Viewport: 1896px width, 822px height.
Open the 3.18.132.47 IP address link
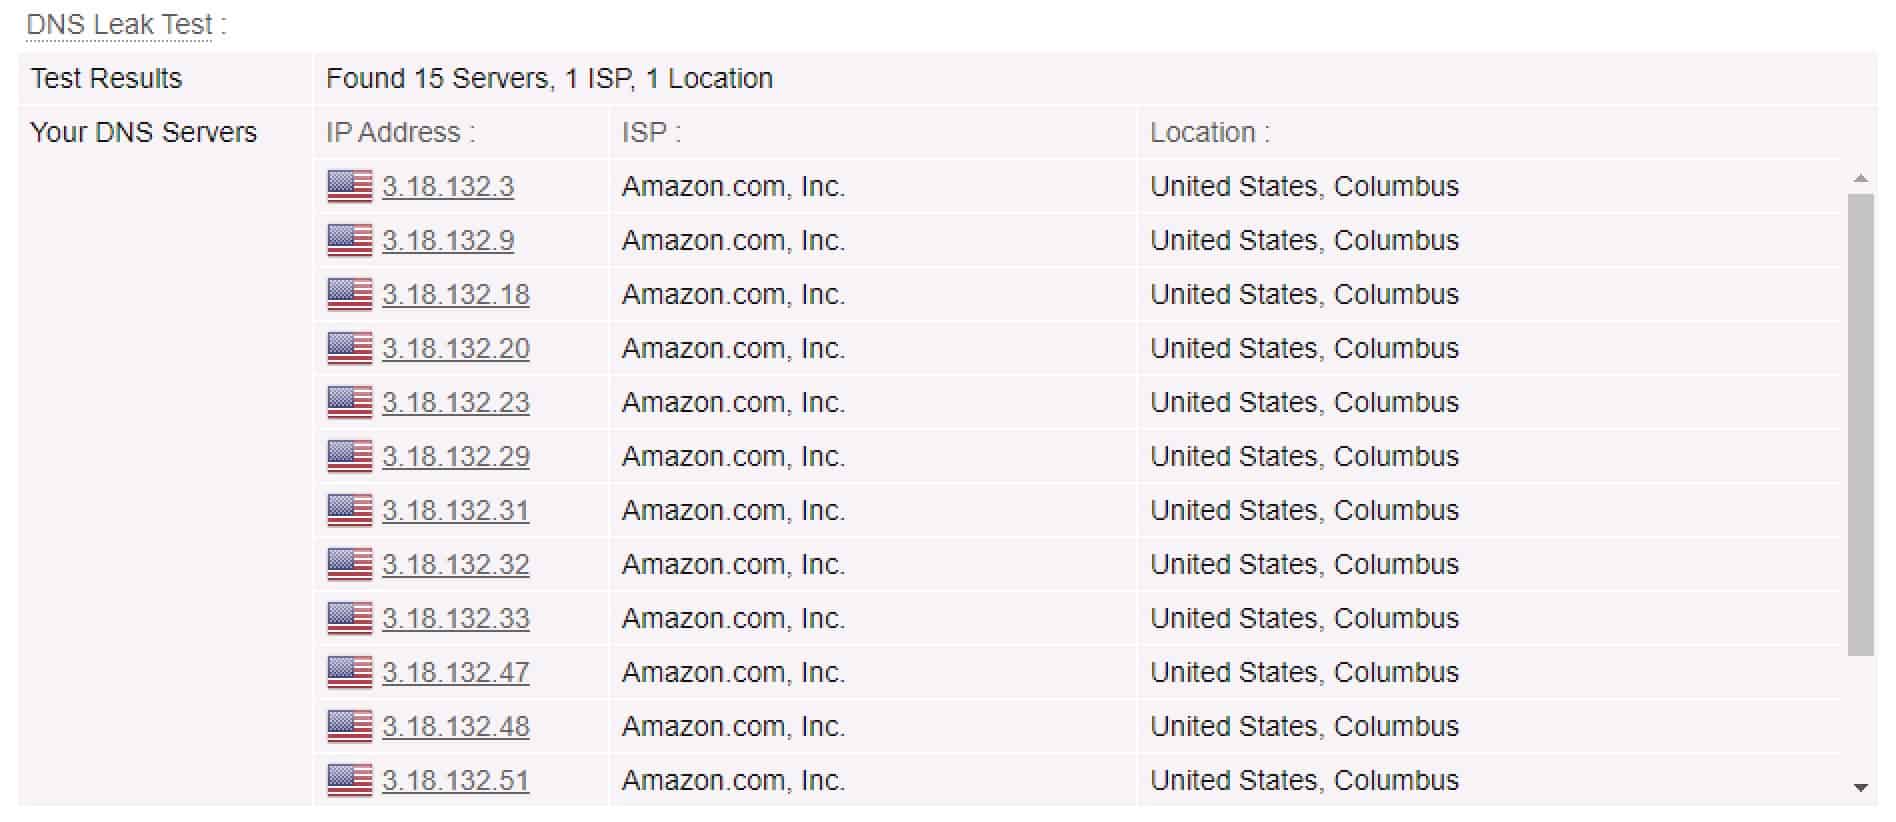coord(456,673)
